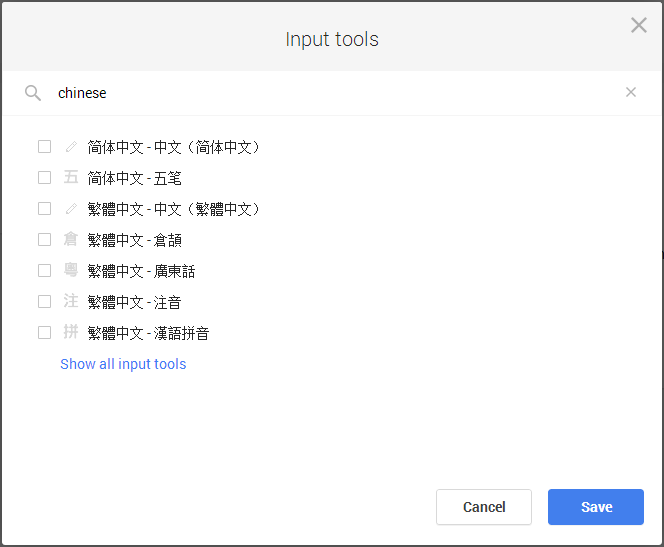The image size is (664, 547).
Task: Click the 注 icon for Zhuyin
Action: point(71,301)
